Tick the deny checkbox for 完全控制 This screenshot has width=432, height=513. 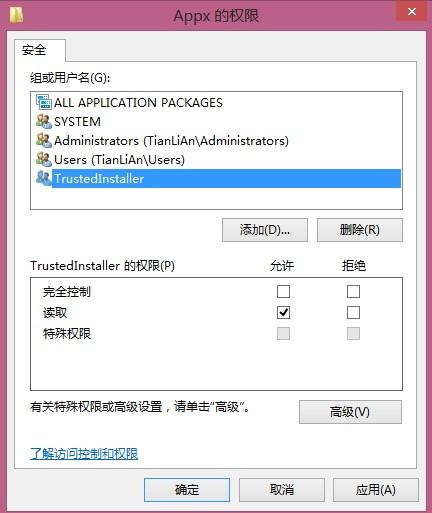tap(353, 291)
